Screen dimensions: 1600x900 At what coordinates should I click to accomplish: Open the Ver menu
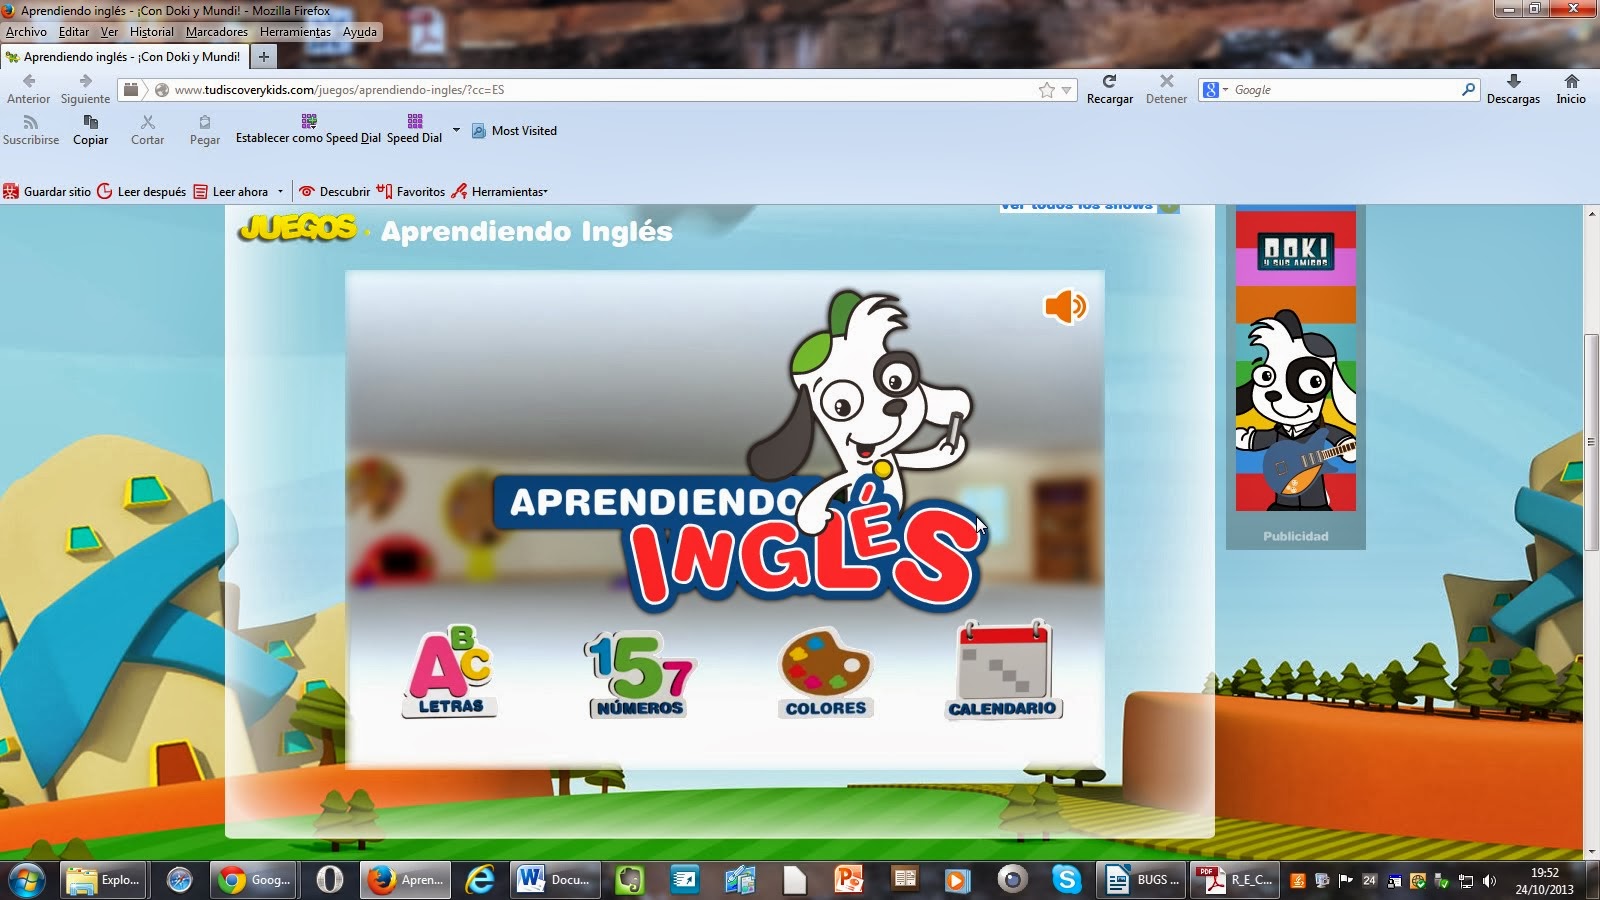tap(109, 32)
